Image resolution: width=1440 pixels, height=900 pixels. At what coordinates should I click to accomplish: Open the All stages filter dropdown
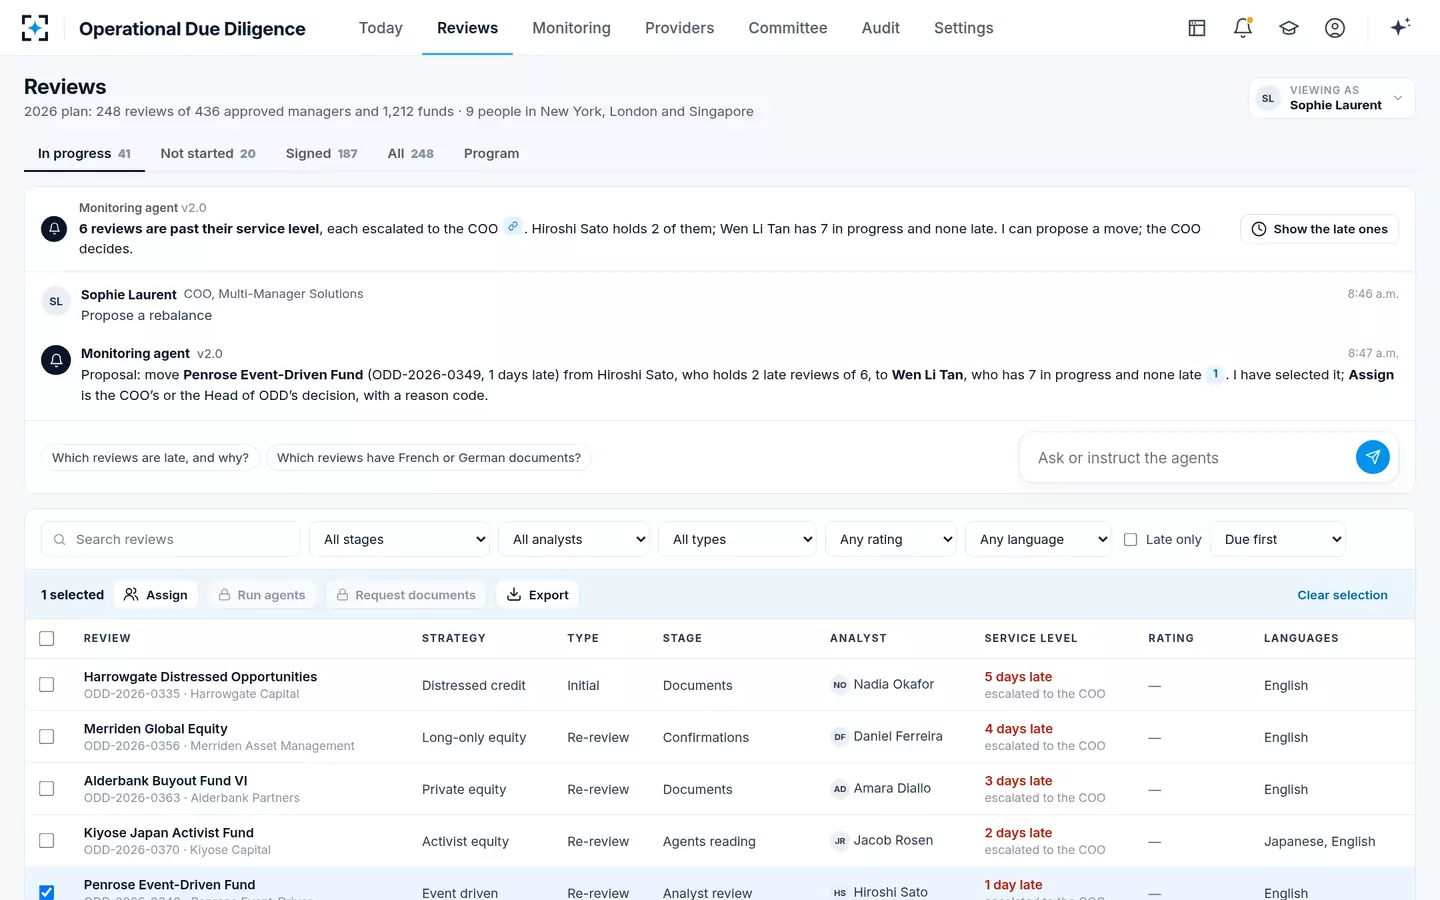click(400, 539)
